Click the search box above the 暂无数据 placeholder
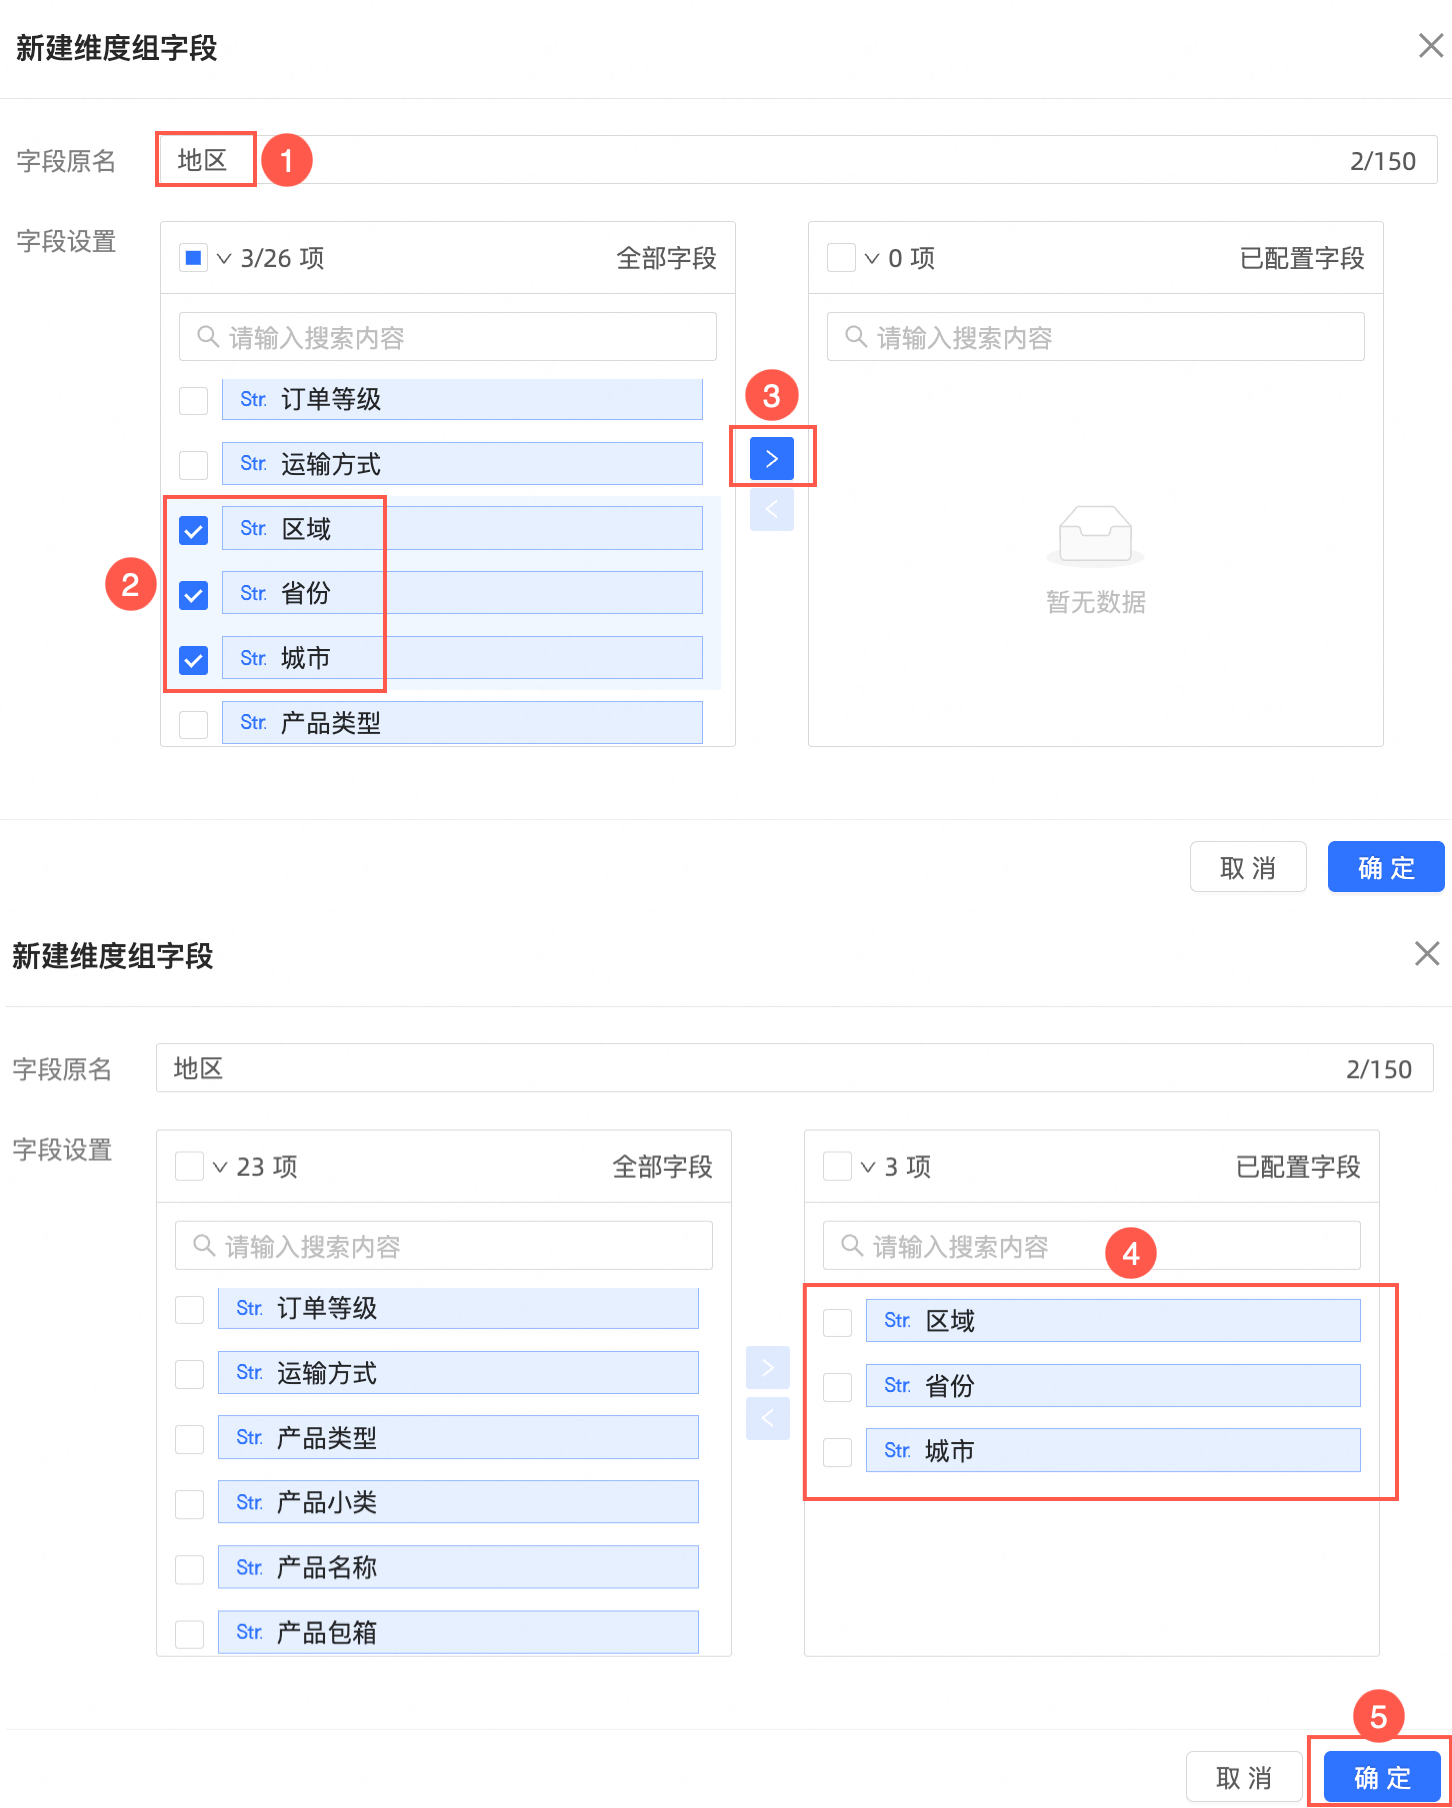The width and height of the screenshot is (1452, 1808). [x=1095, y=337]
